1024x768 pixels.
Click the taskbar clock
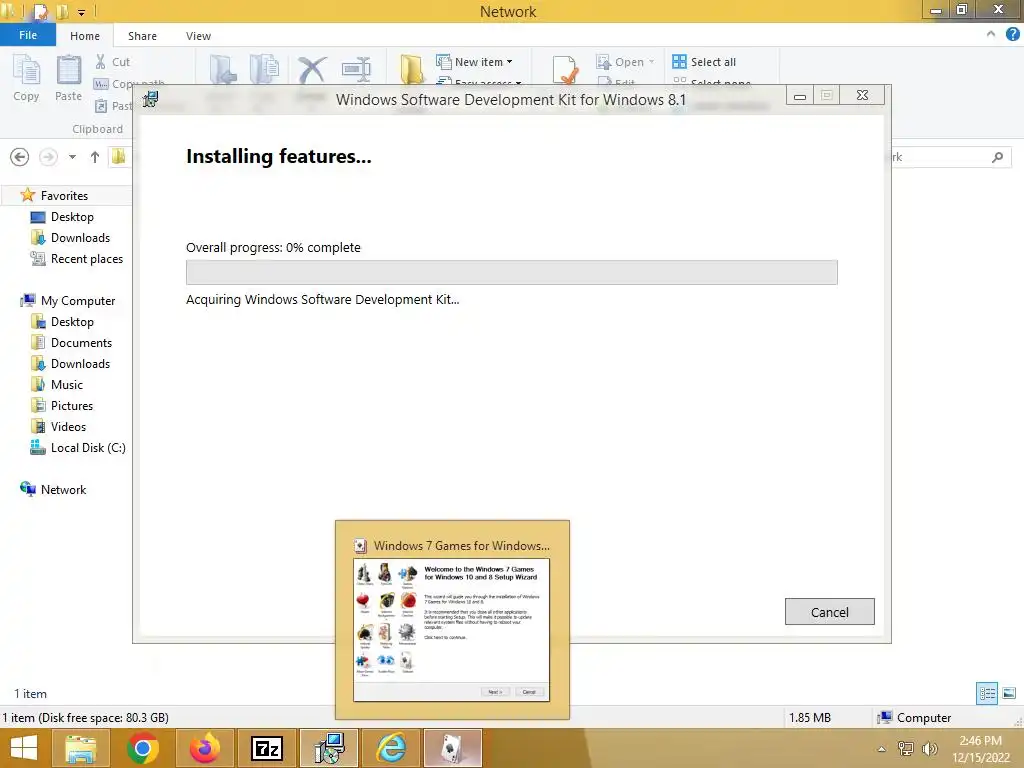coord(980,749)
